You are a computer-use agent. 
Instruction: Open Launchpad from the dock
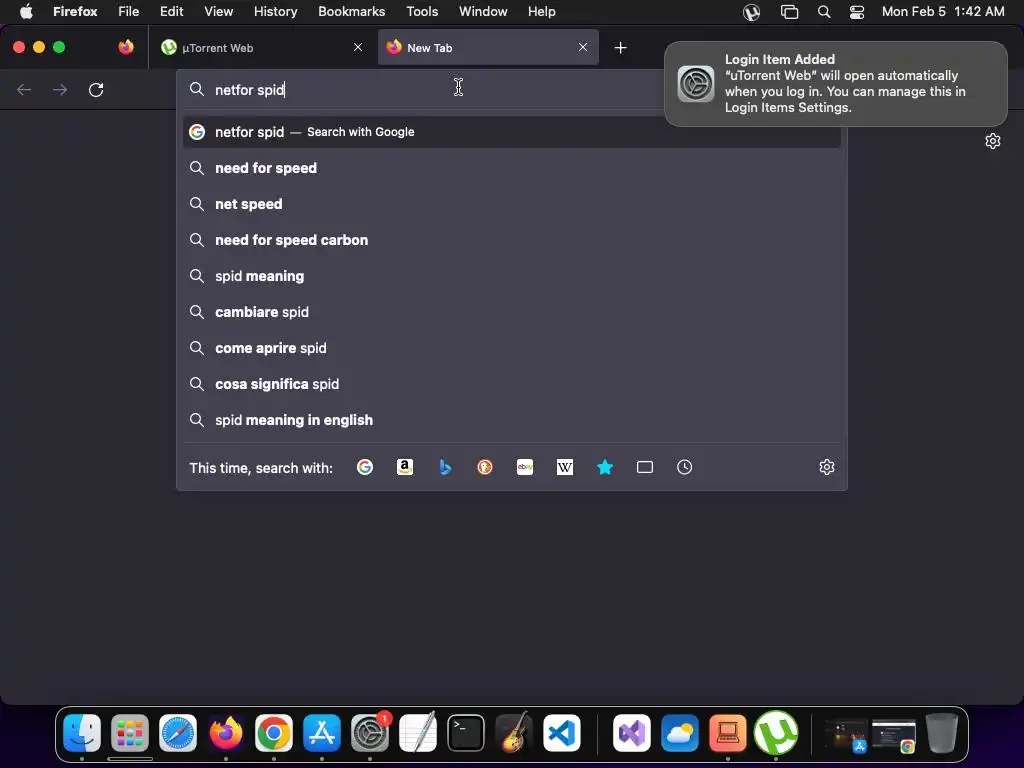130,733
